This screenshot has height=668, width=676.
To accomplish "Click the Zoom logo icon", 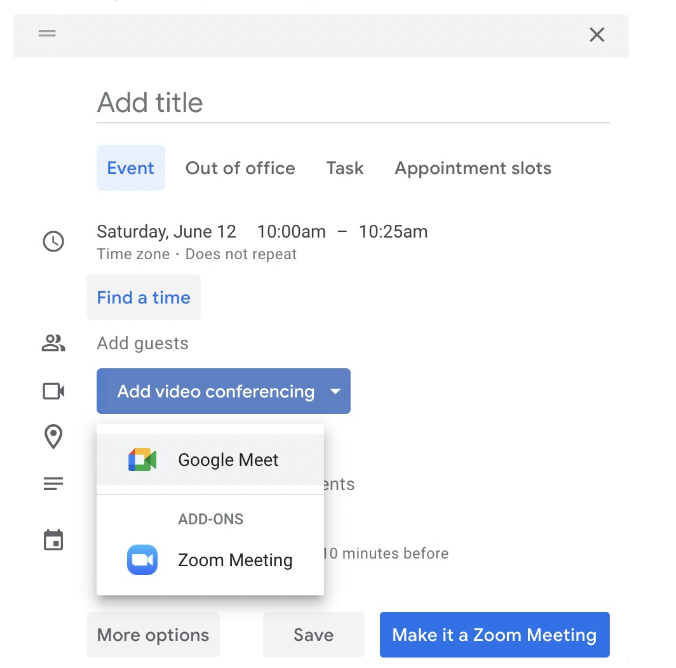I will (142, 560).
